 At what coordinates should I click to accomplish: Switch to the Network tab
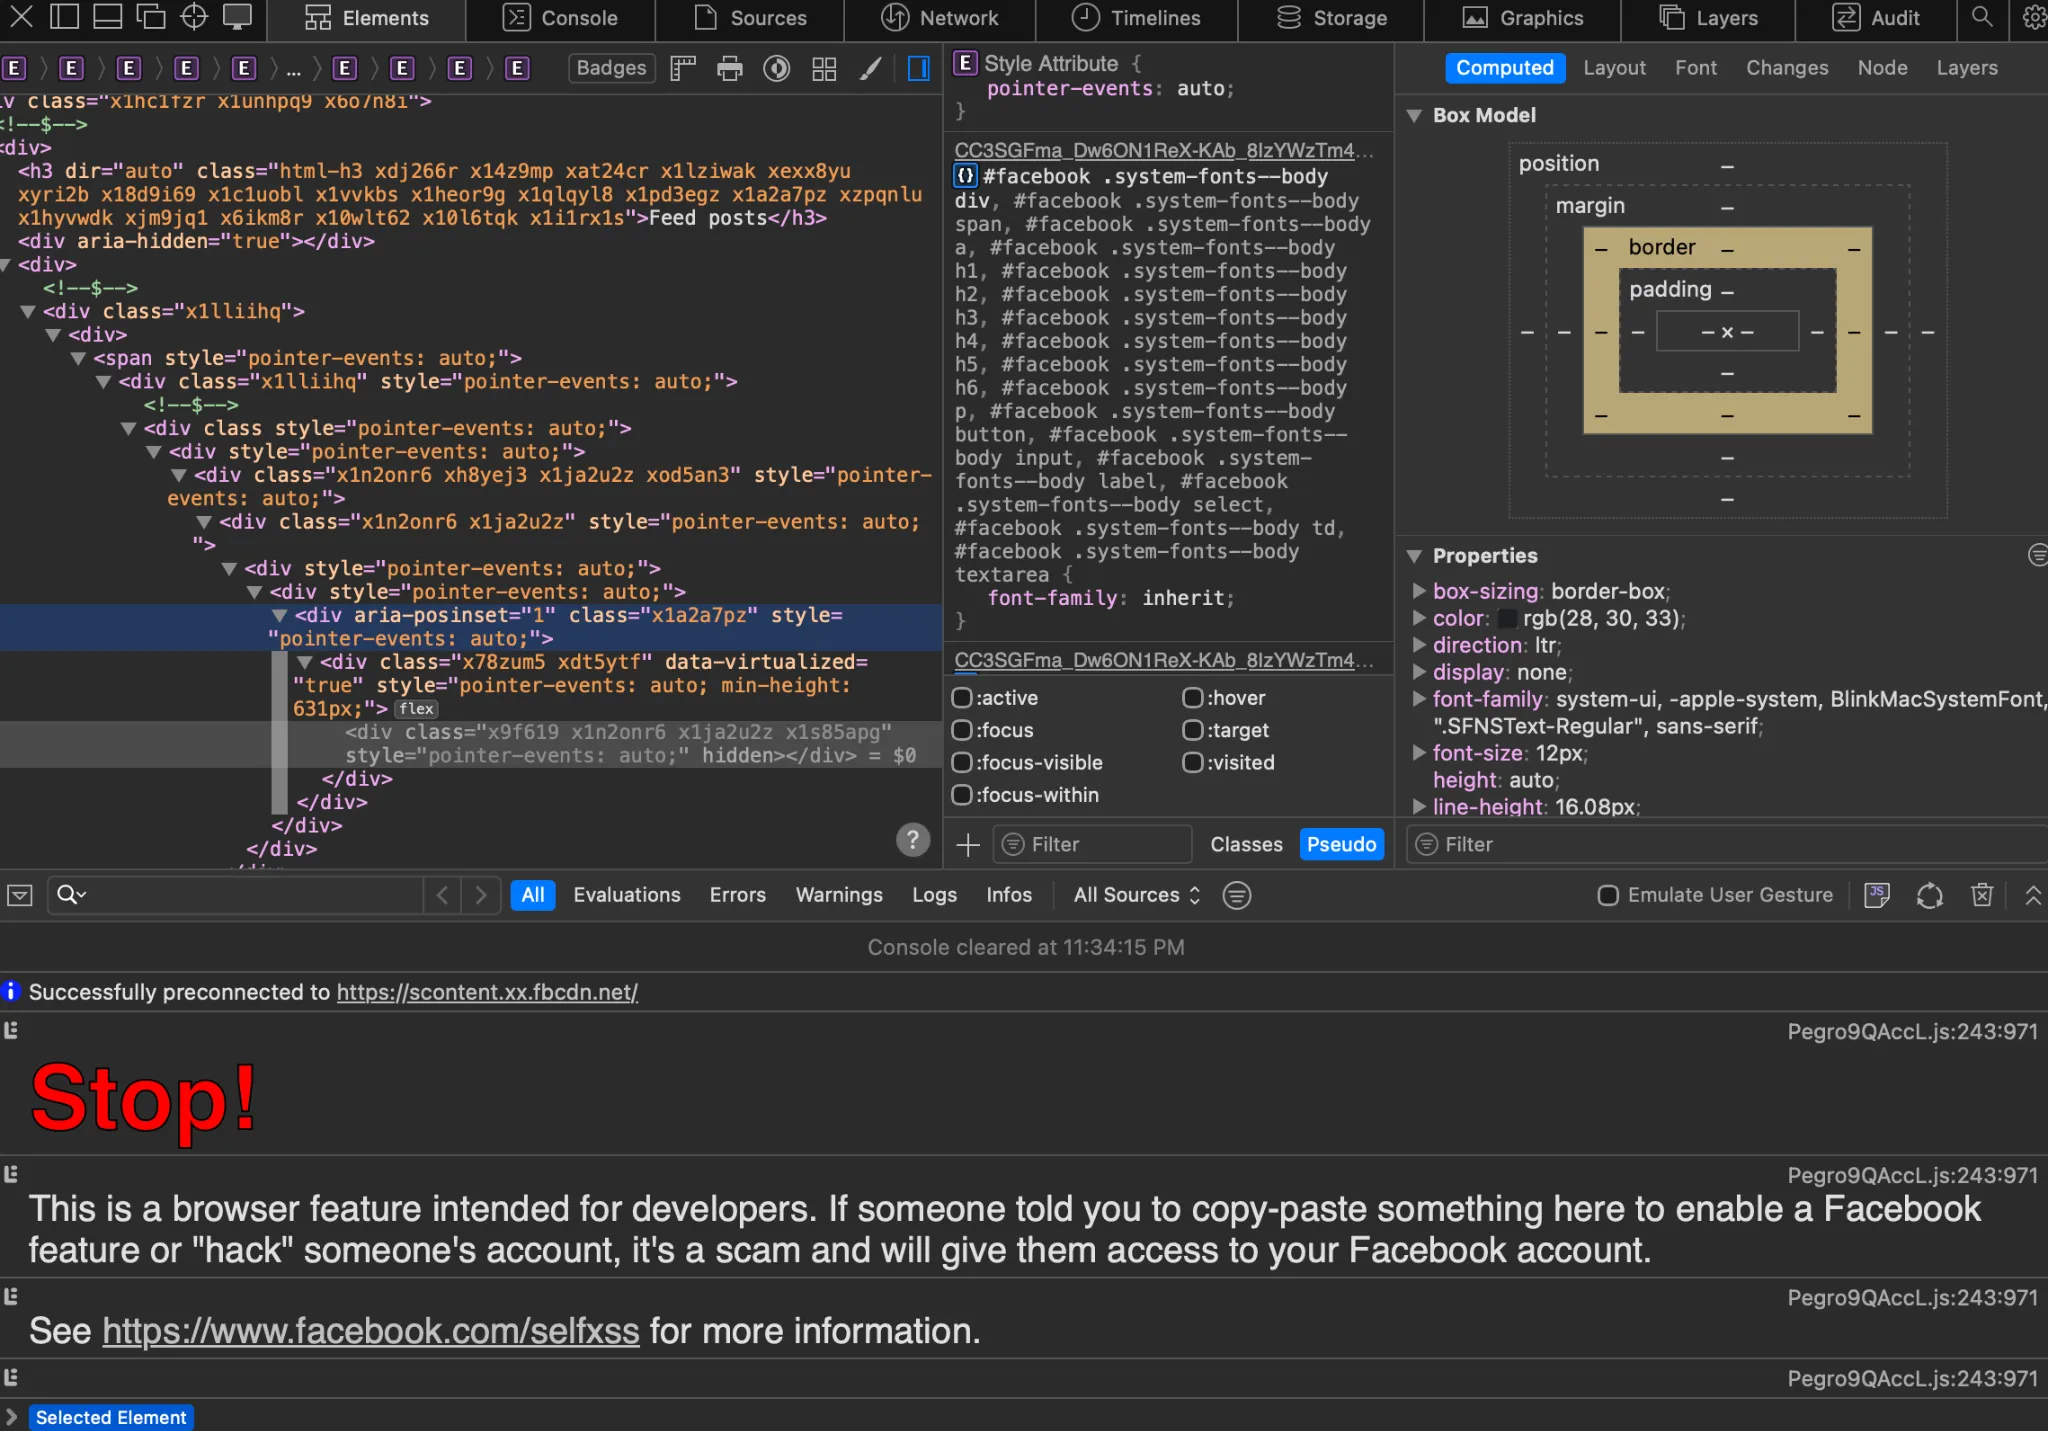tap(939, 18)
